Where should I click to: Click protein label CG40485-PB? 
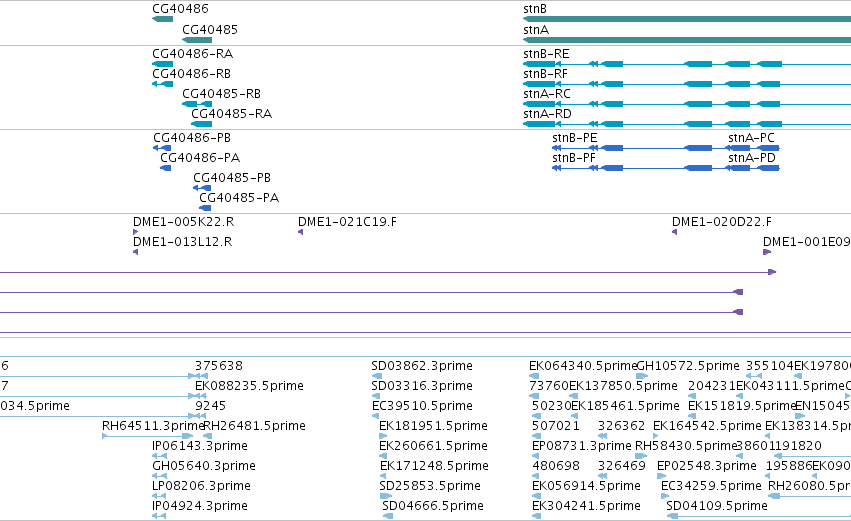pos(232,177)
